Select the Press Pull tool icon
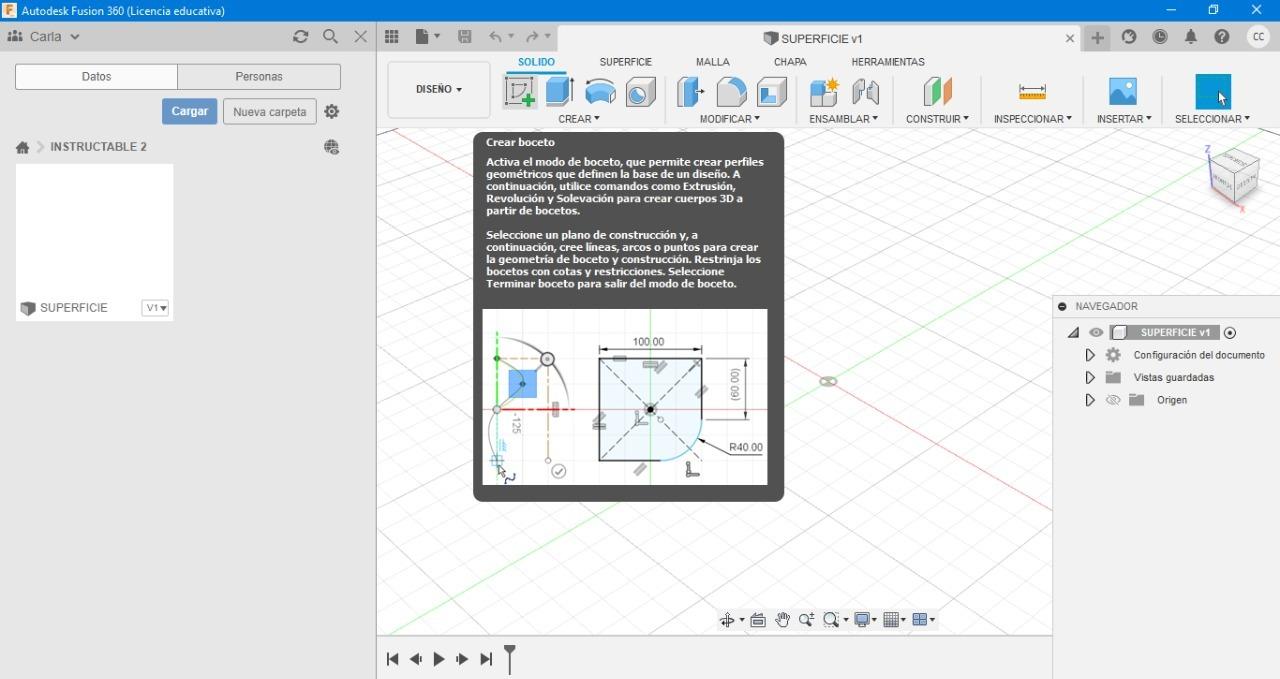Viewport: 1280px width, 679px height. coord(691,92)
